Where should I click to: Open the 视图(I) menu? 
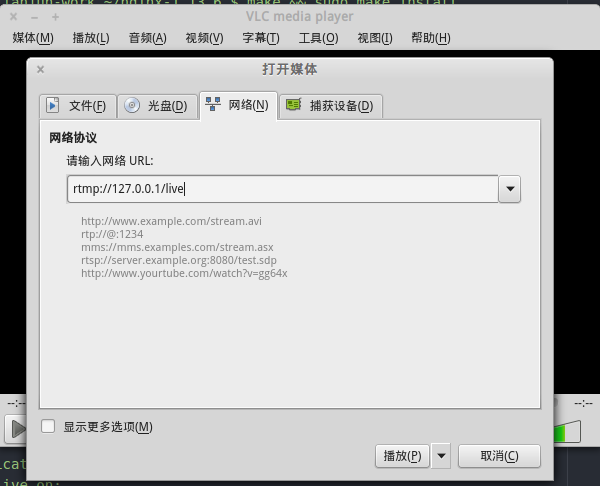click(375, 38)
